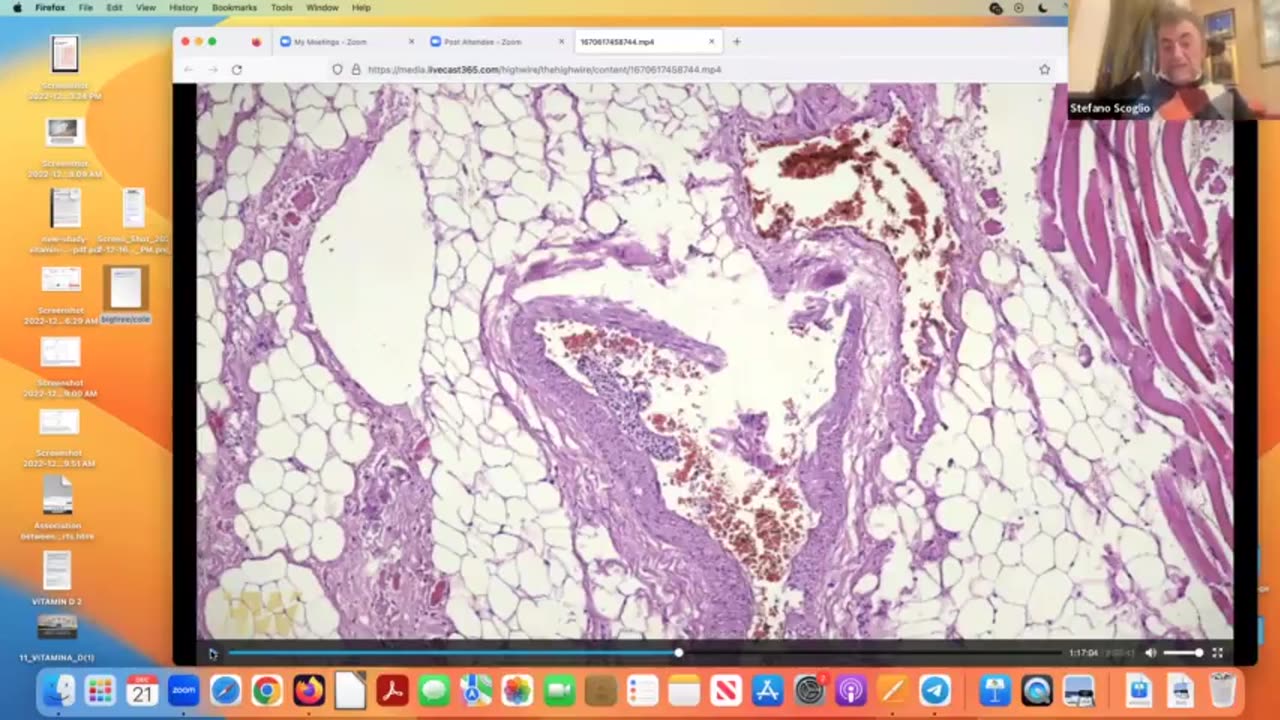Viewport: 1280px width, 720px height.
Task: Switch to the Post Attendee - Zoom tab
Action: pyautogui.click(x=497, y=42)
